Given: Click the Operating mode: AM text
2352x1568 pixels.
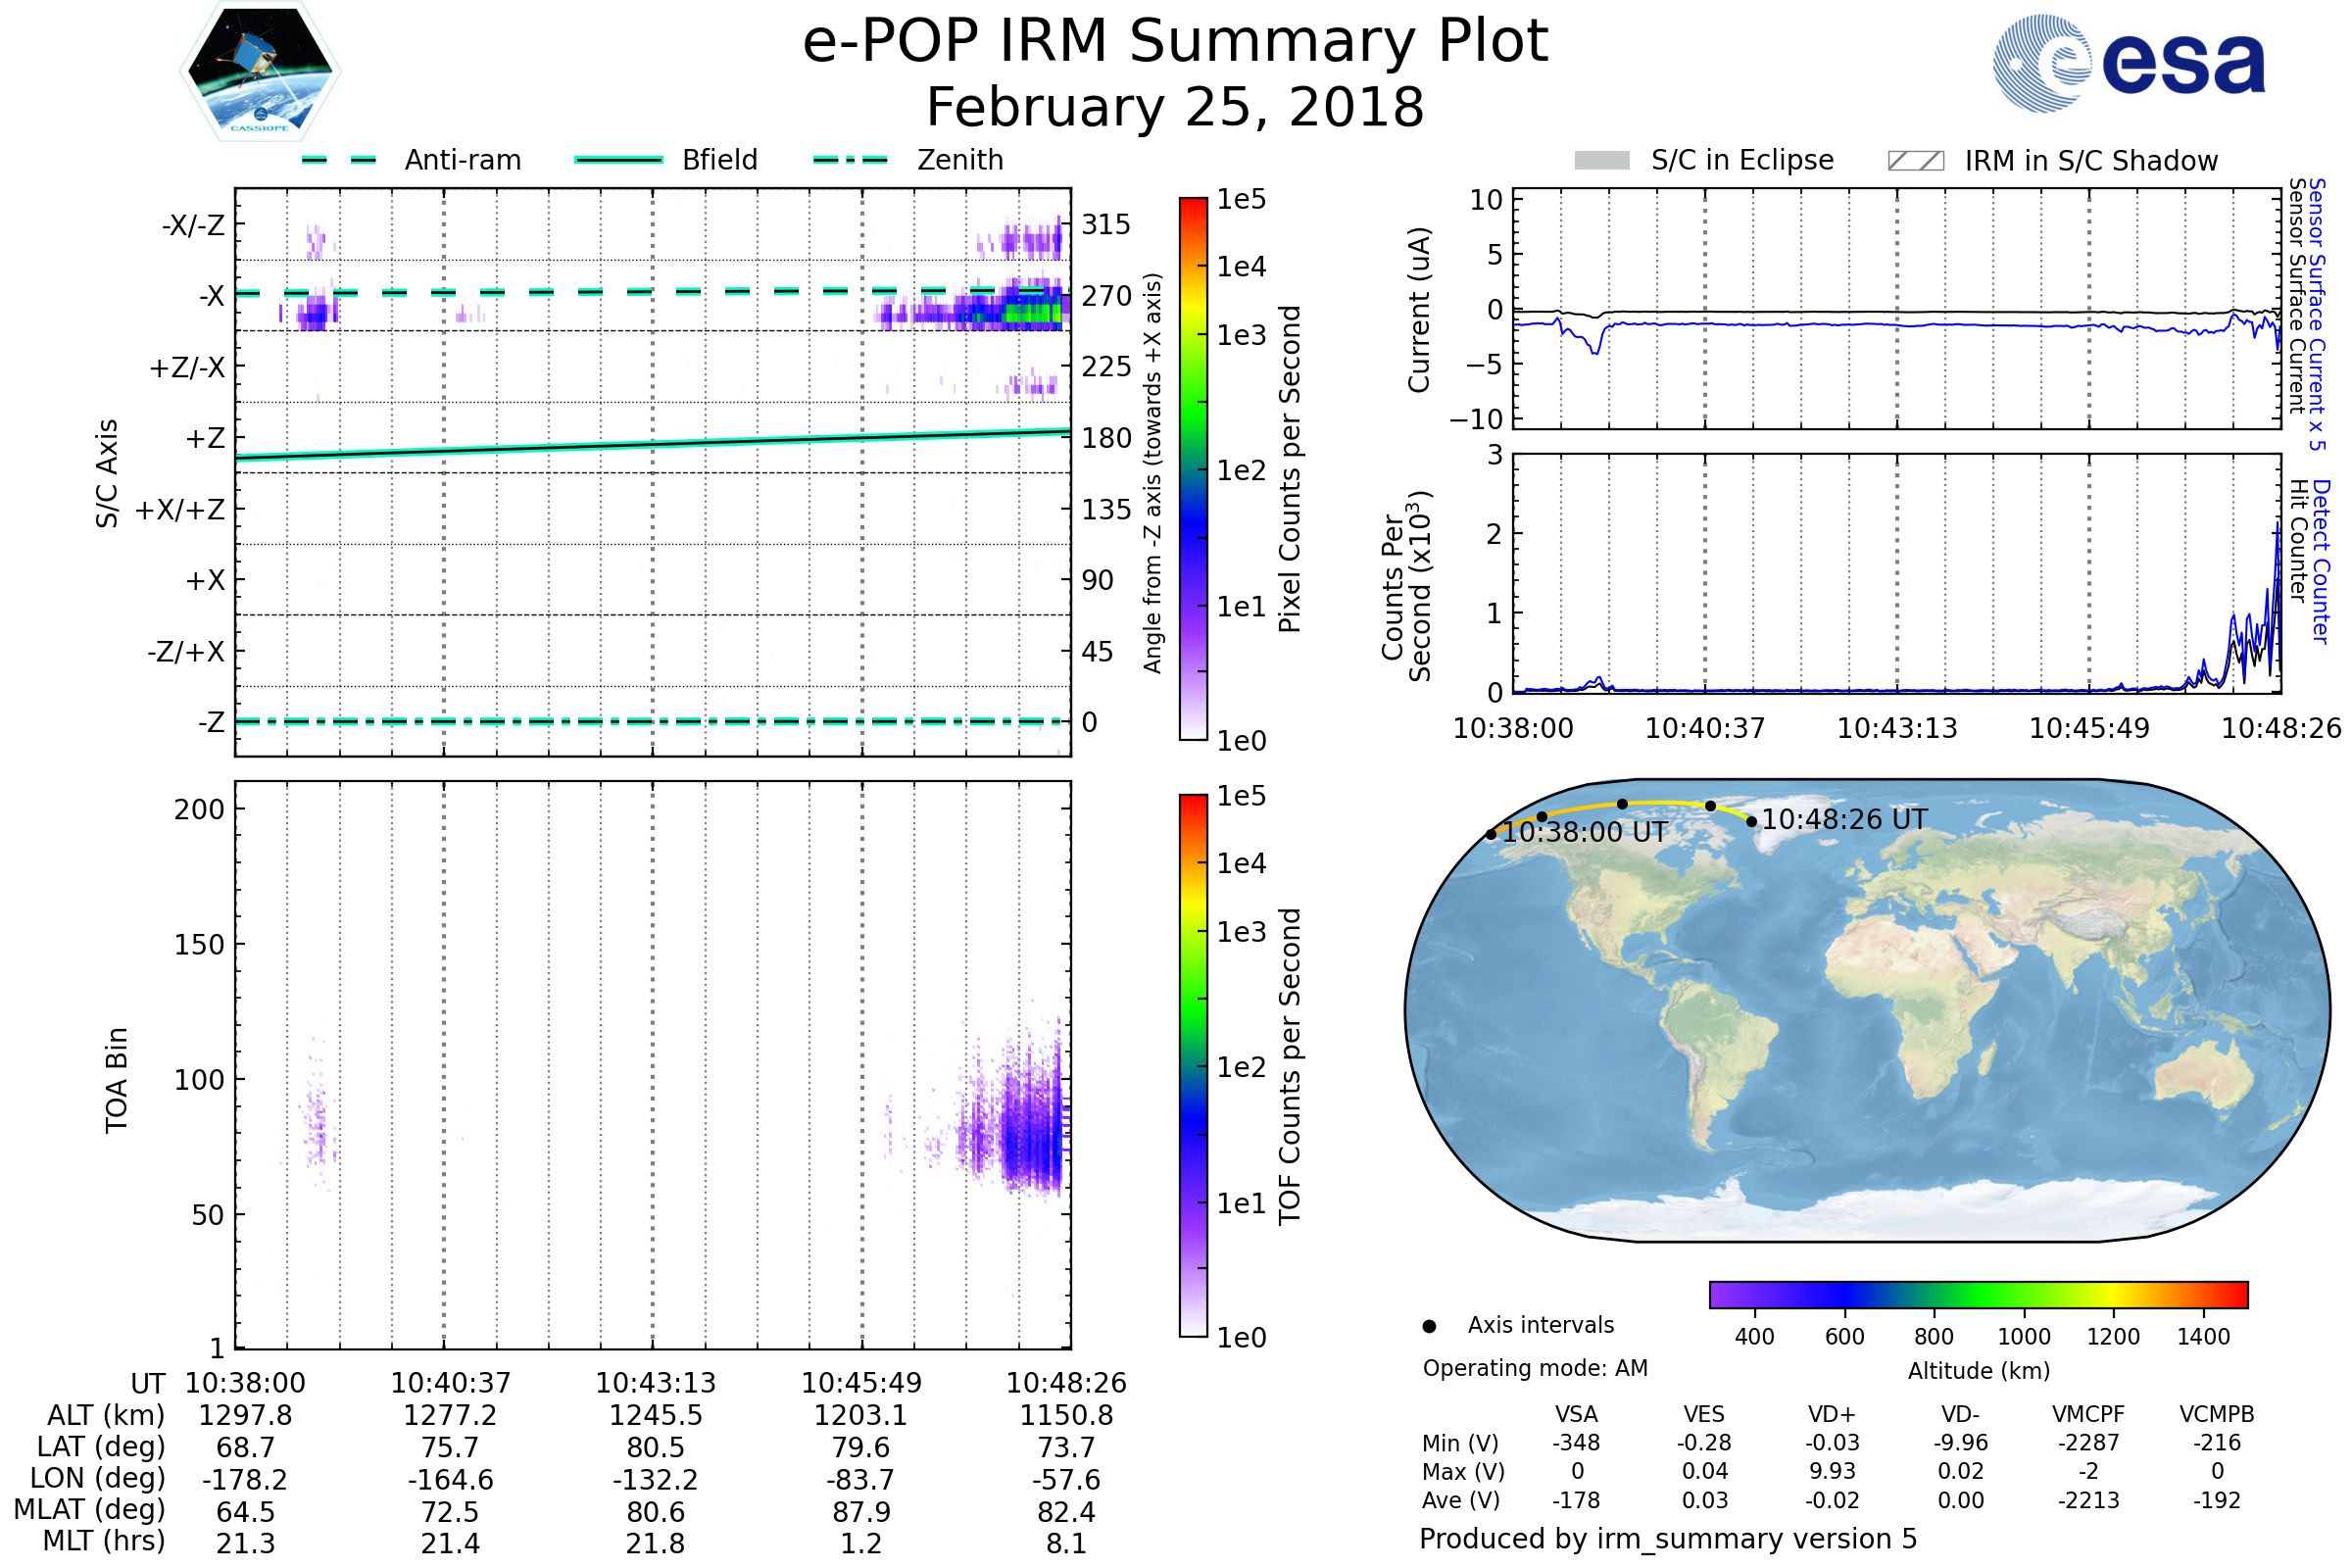Looking at the screenshot, I should pos(1535,1368).
